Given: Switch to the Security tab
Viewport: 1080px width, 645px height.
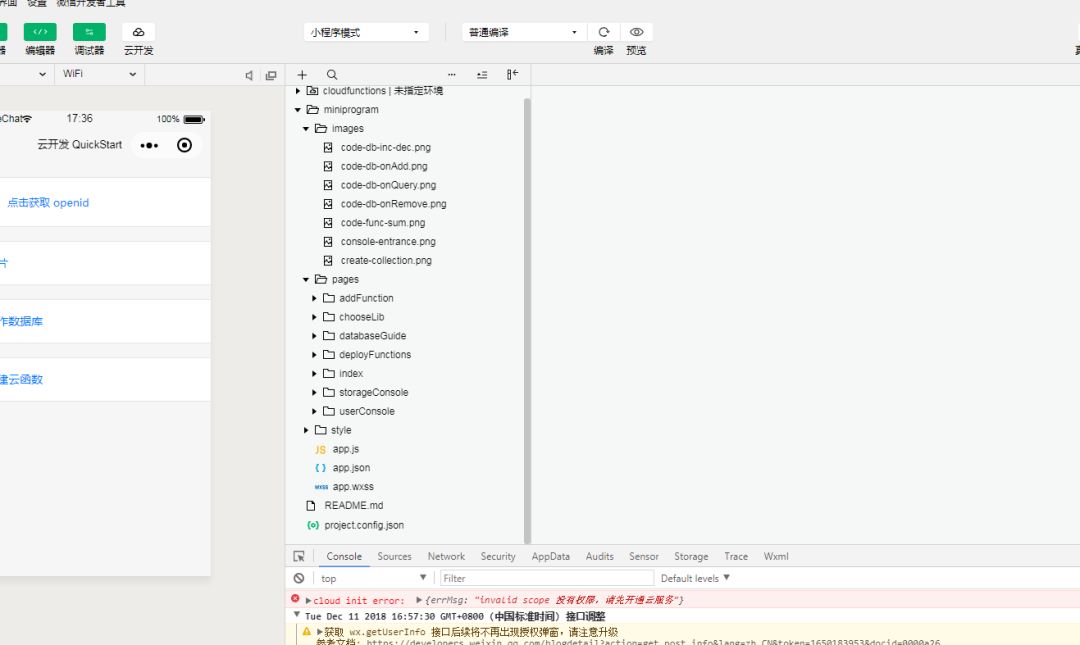Looking at the screenshot, I should [498, 556].
